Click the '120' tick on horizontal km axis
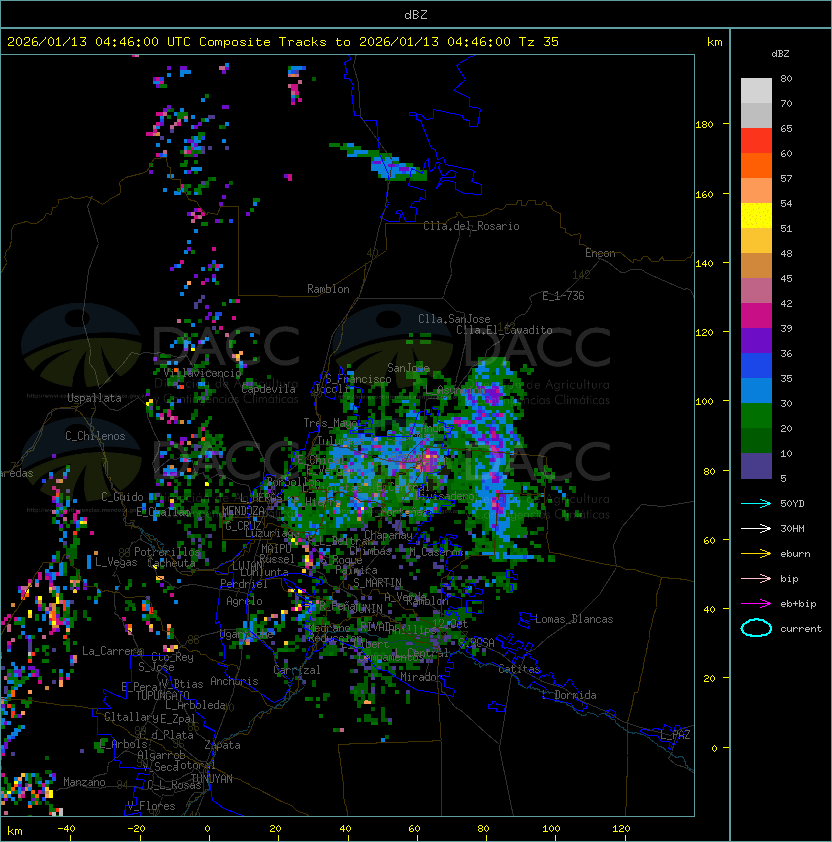This screenshot has height=842, width=832. pos(621,828)
